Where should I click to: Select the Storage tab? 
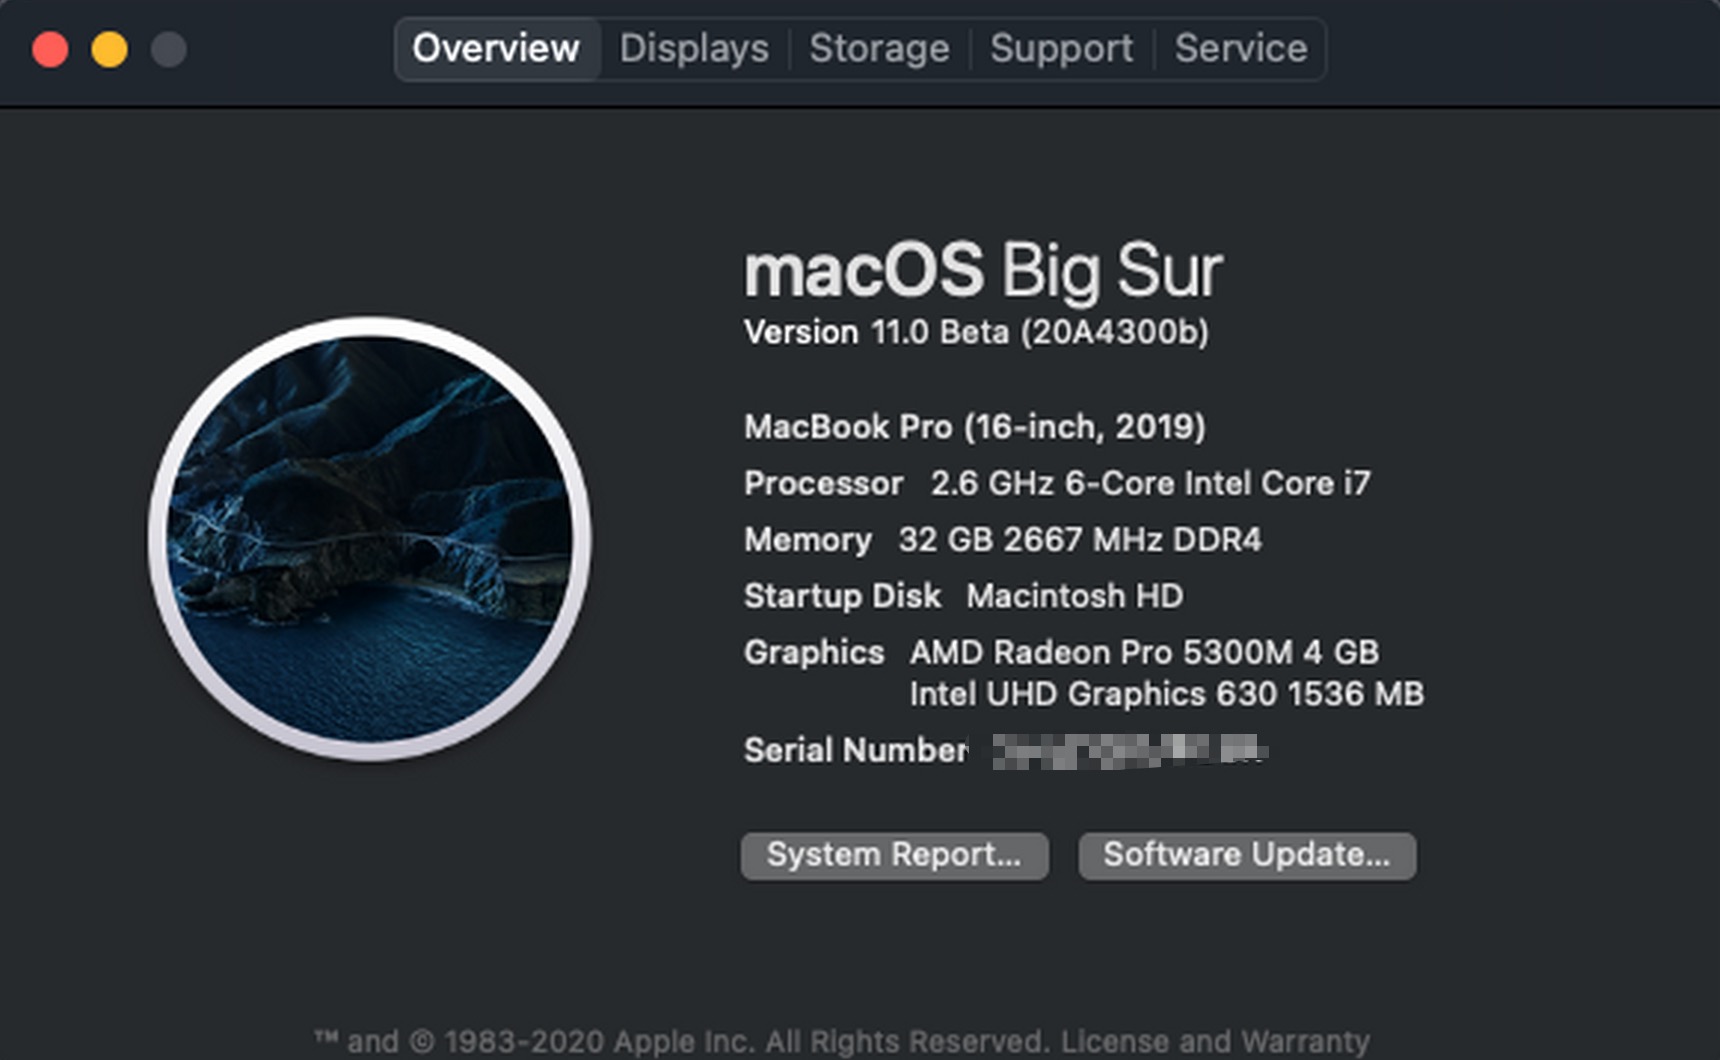(x=879, y=48)
